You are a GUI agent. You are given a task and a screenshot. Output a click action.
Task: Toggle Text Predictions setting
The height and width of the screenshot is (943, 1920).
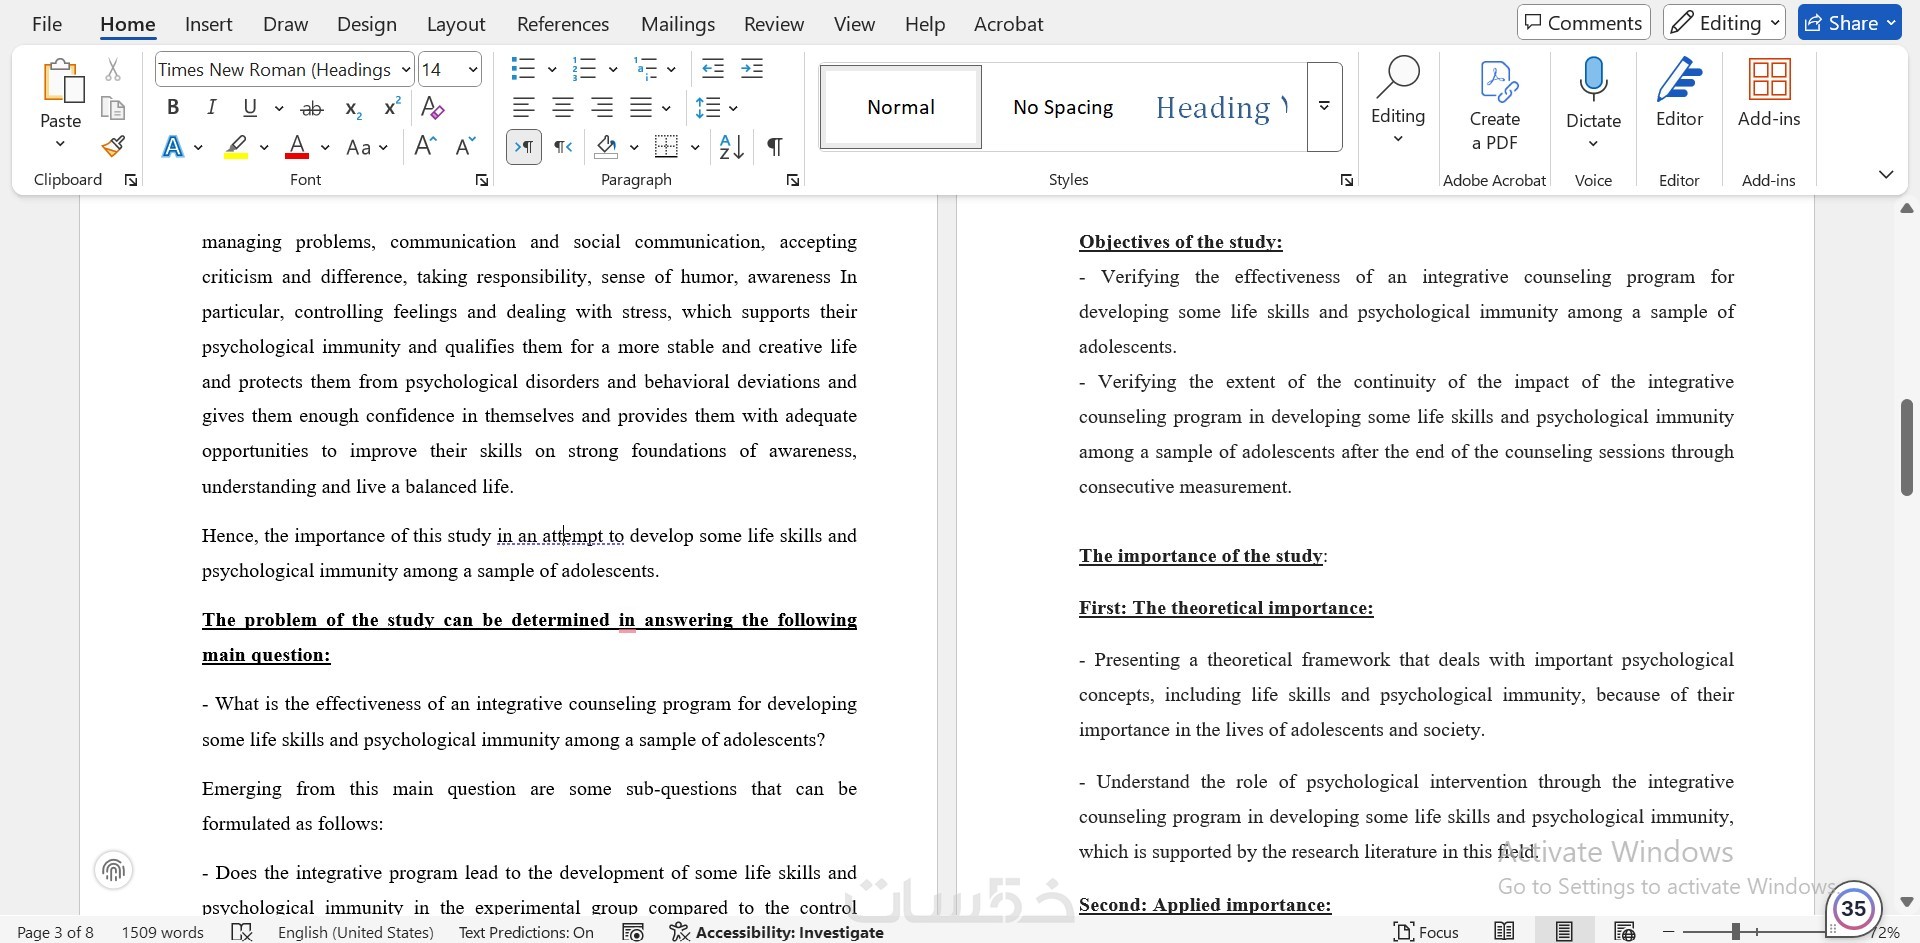(526, 932)
